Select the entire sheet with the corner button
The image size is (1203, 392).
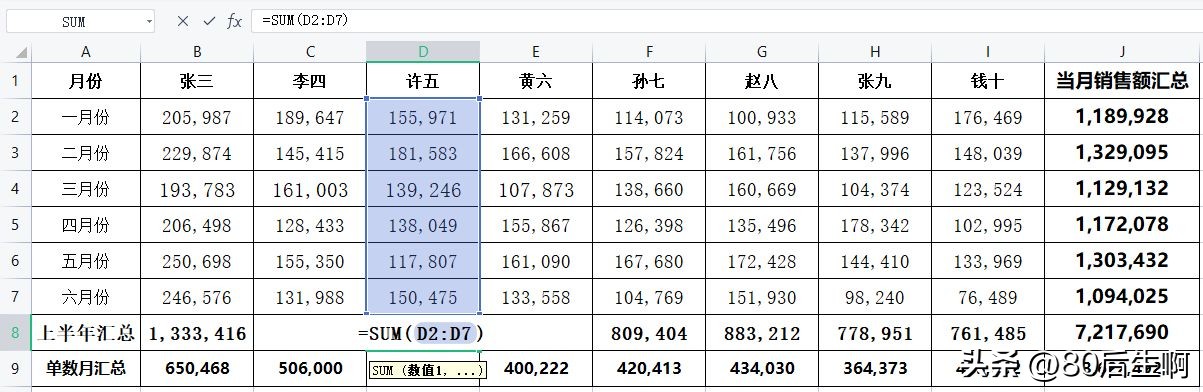pos(16,51)
